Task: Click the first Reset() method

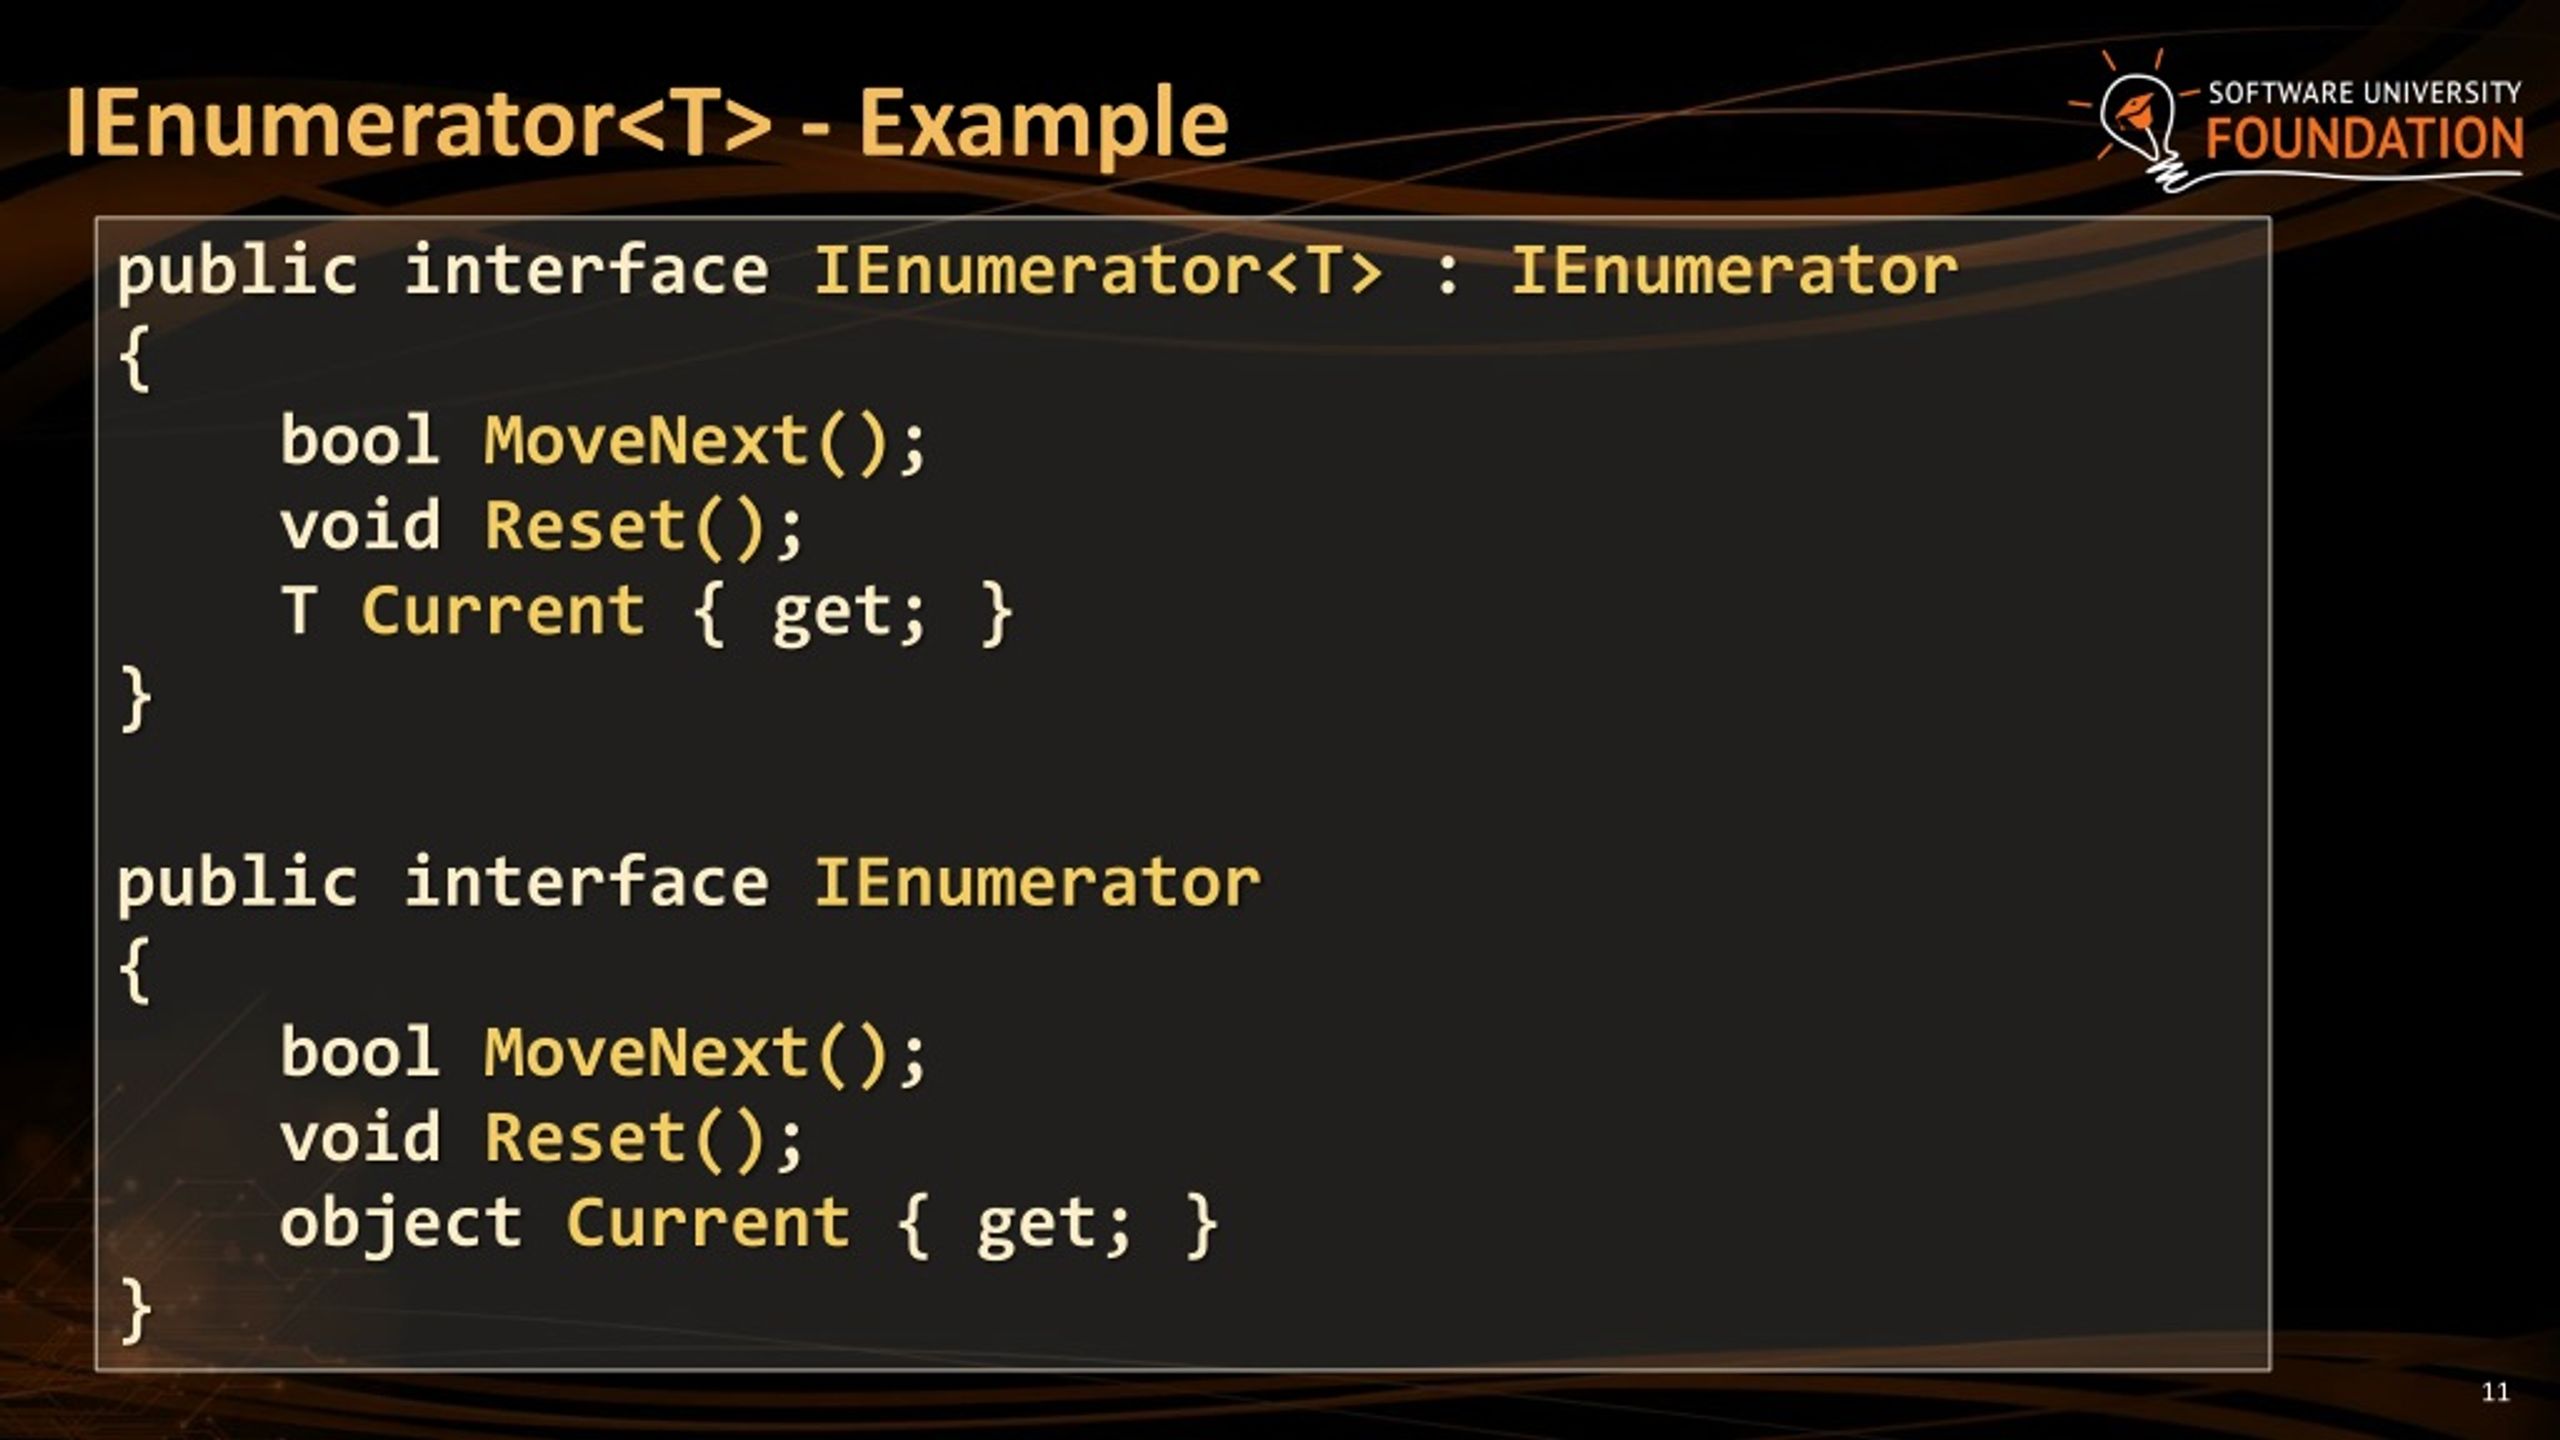Action: [x=625, y=526]
